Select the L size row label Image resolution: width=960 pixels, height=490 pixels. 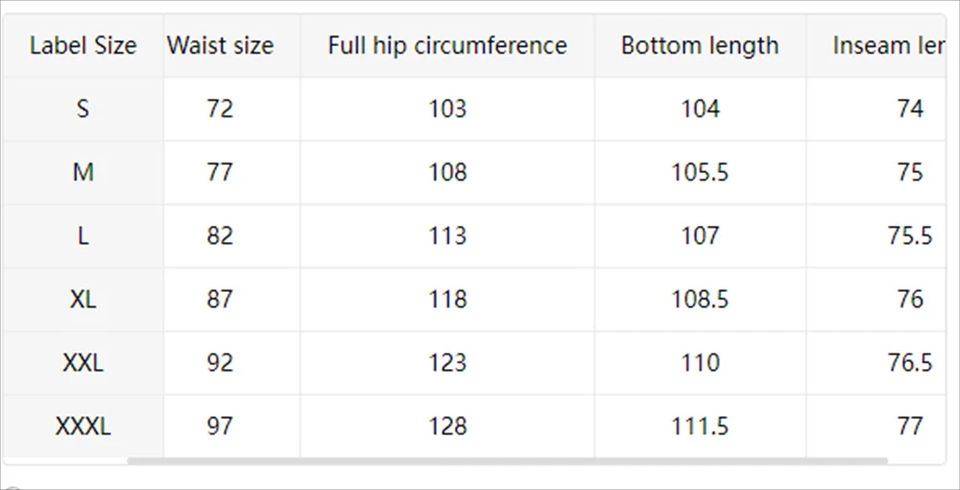pos(83,236)
